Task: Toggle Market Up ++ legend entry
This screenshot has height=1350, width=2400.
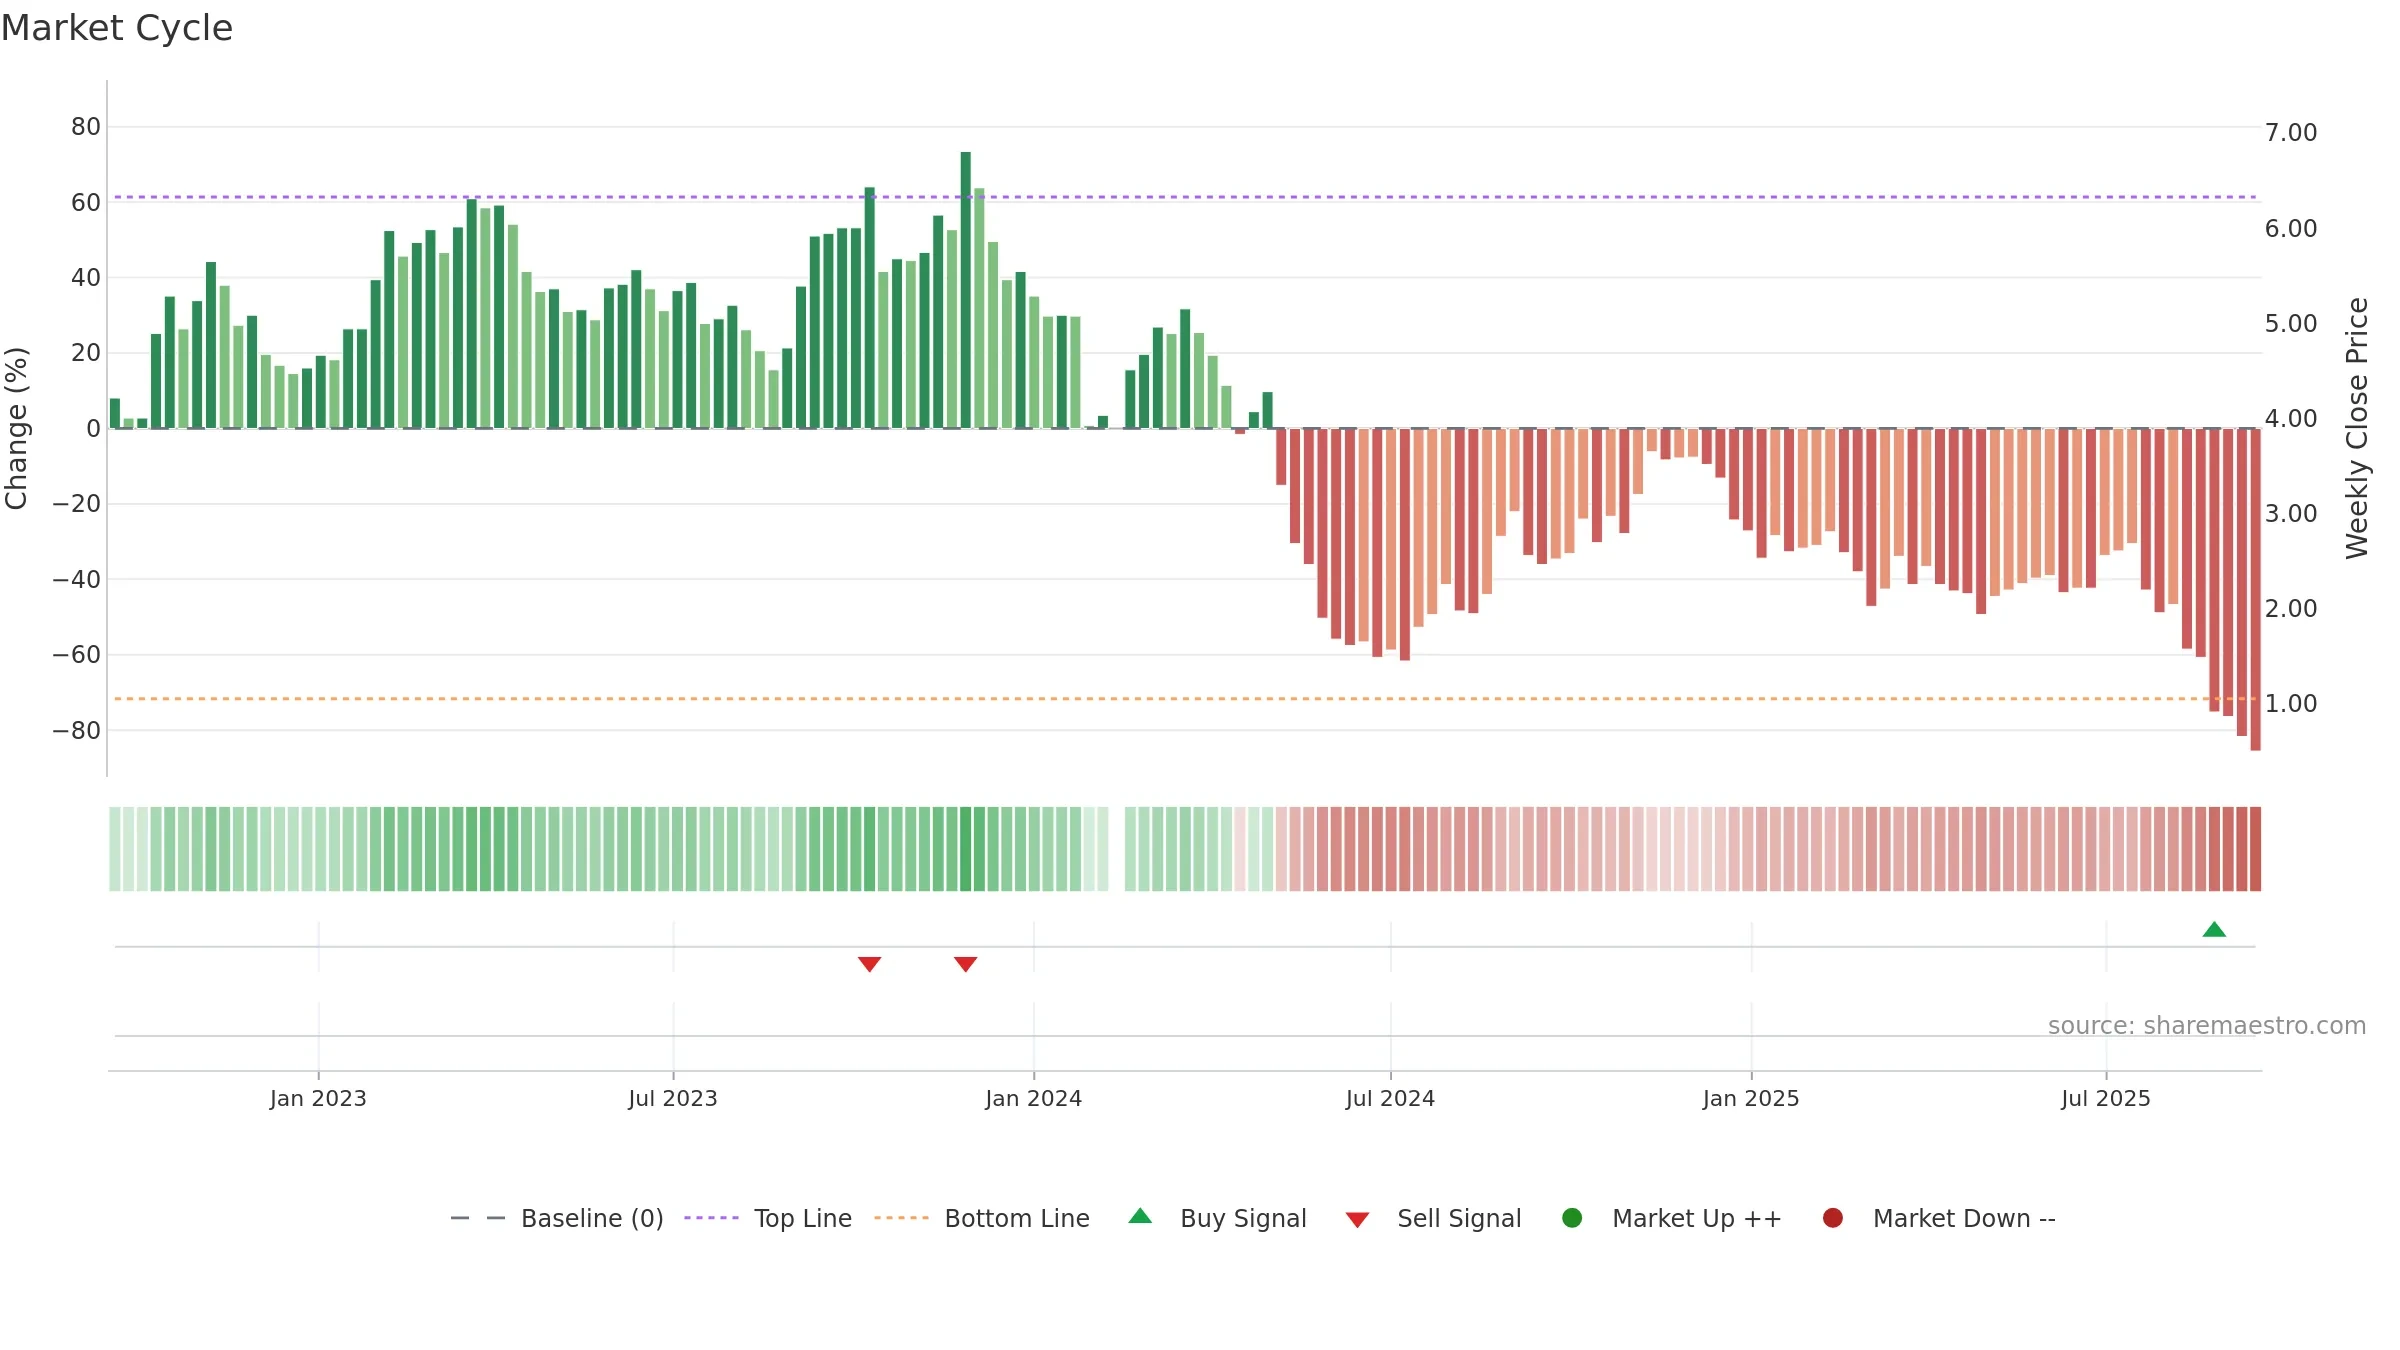Action: [1671, 1218]
